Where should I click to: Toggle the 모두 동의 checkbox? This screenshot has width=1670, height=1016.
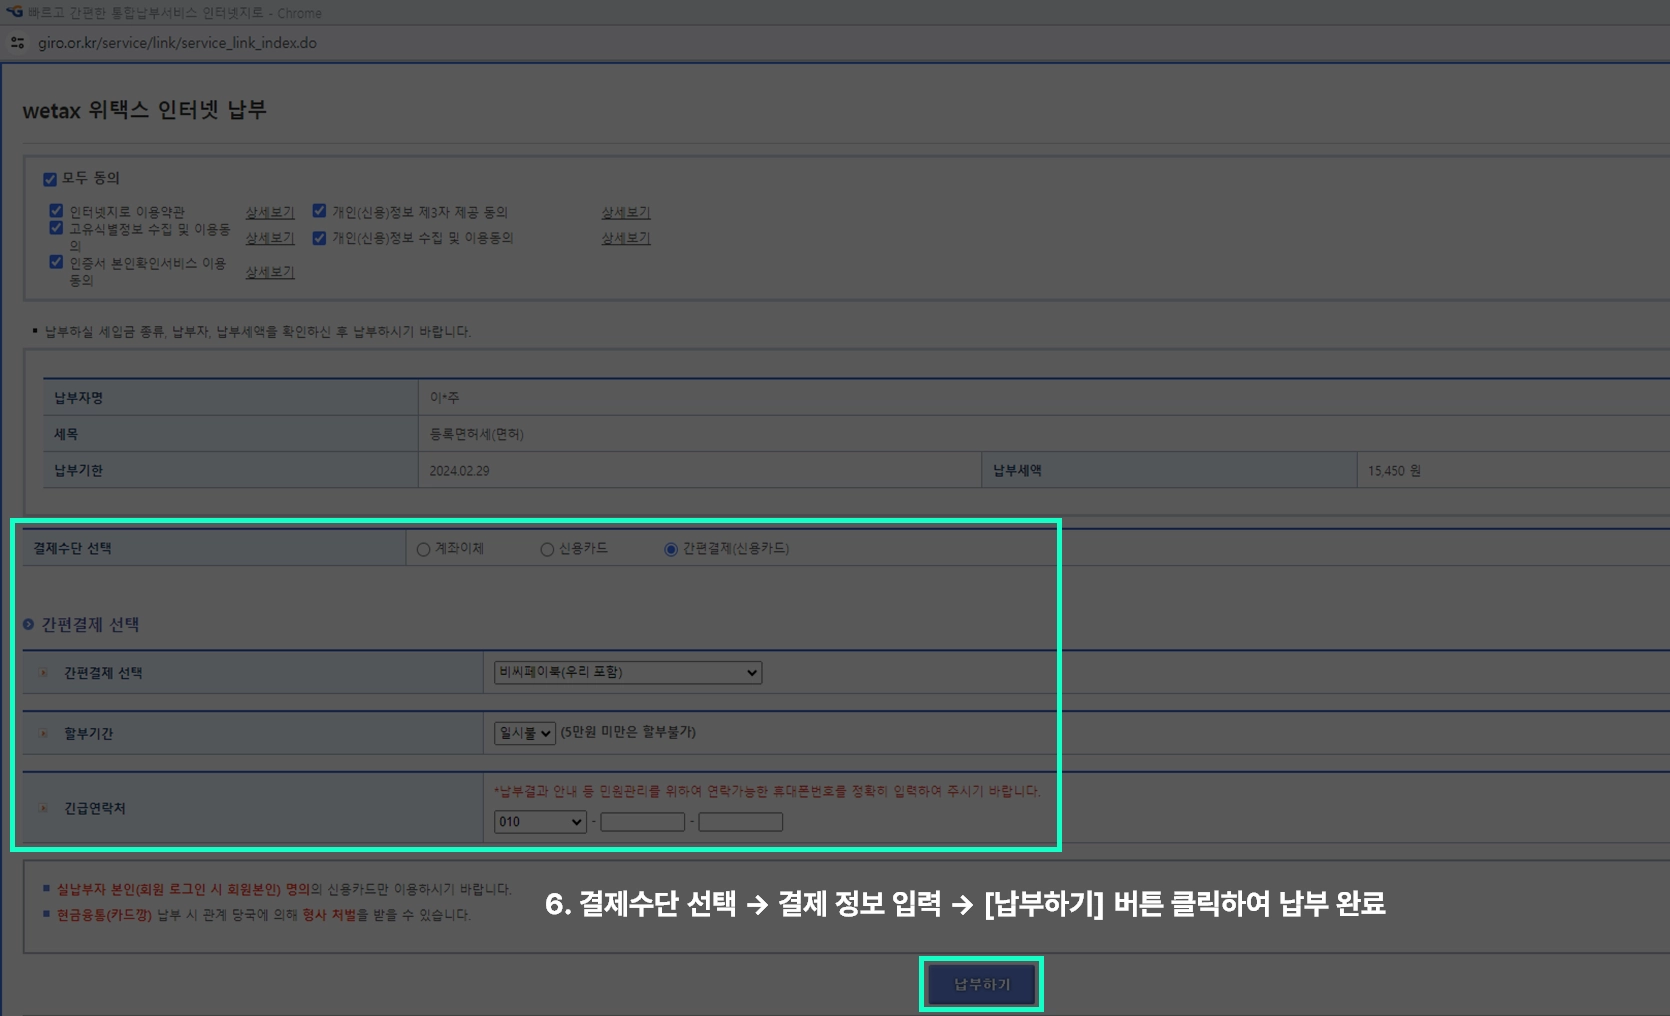50,179
